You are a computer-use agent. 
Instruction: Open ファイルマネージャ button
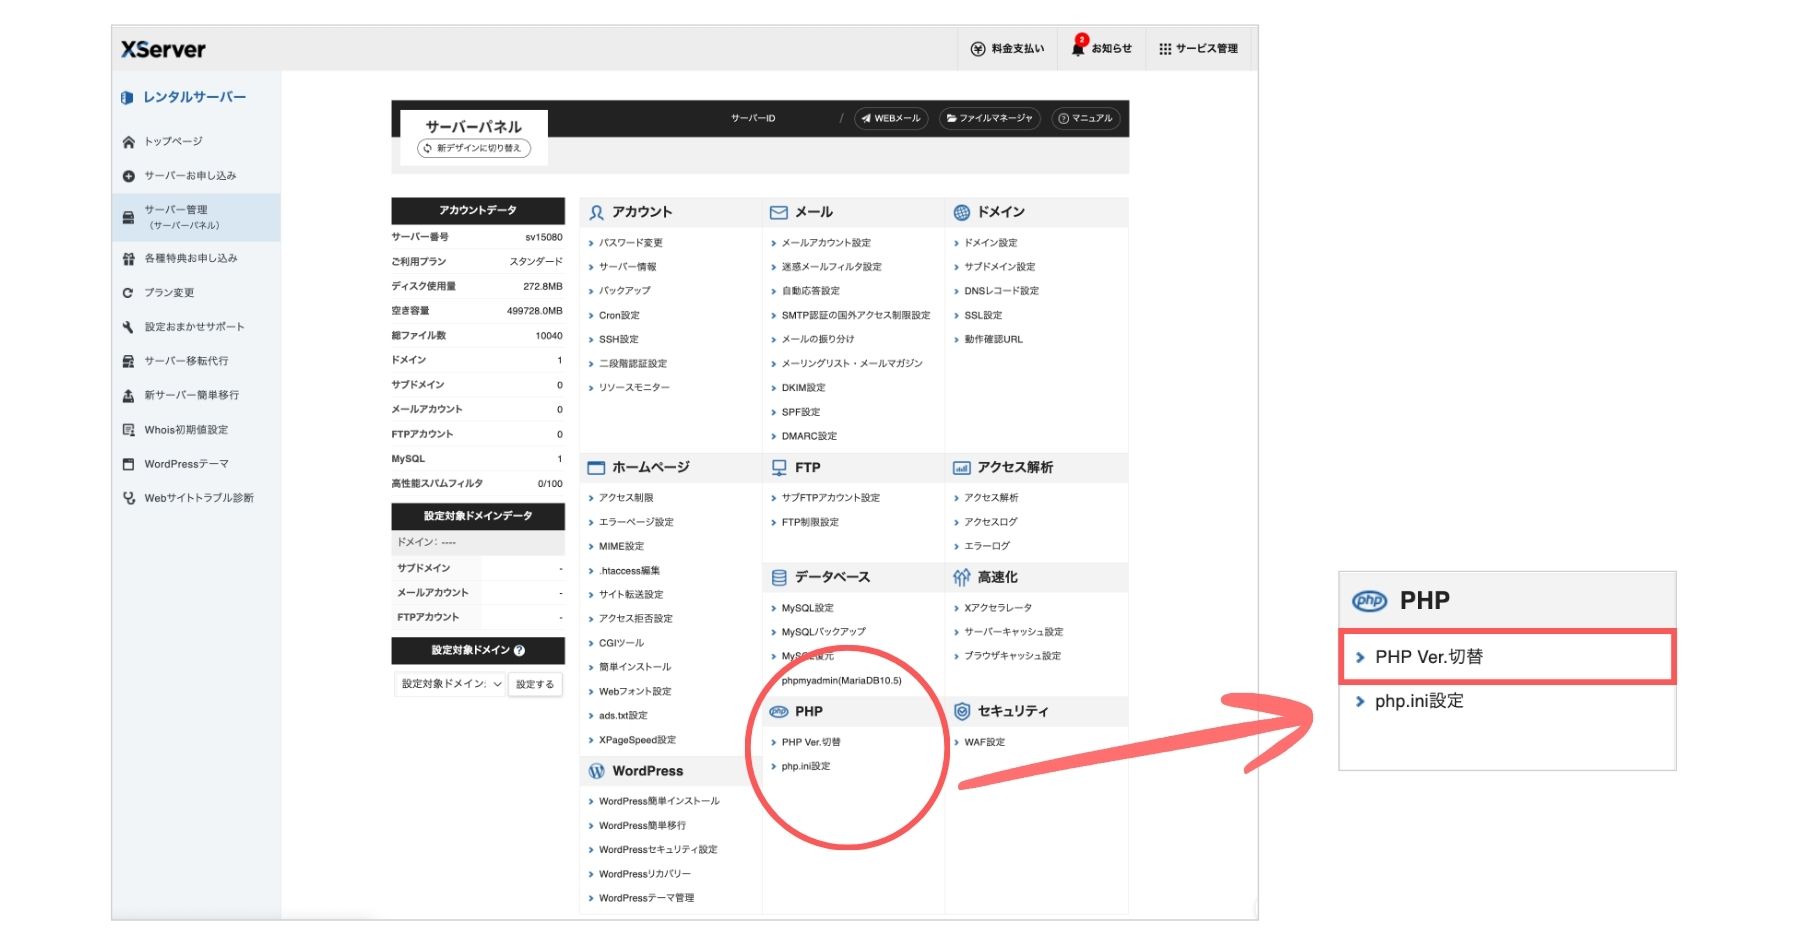pyautogui.click(x=989, y=118)
